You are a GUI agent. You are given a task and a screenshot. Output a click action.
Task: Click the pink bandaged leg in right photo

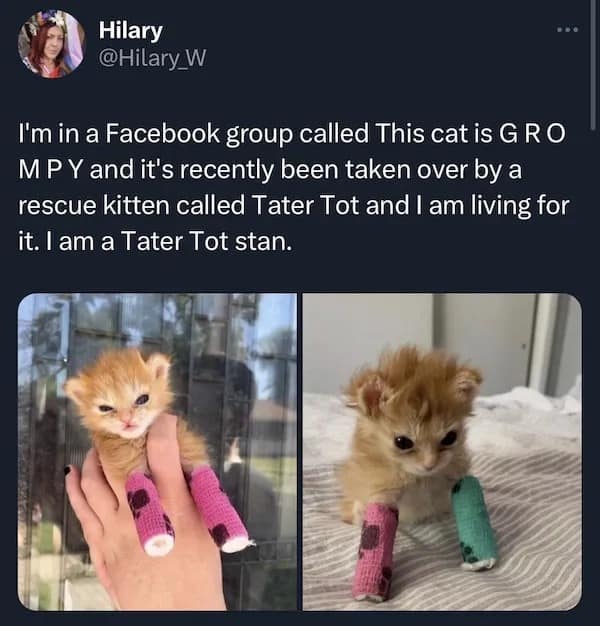point(375,551)
